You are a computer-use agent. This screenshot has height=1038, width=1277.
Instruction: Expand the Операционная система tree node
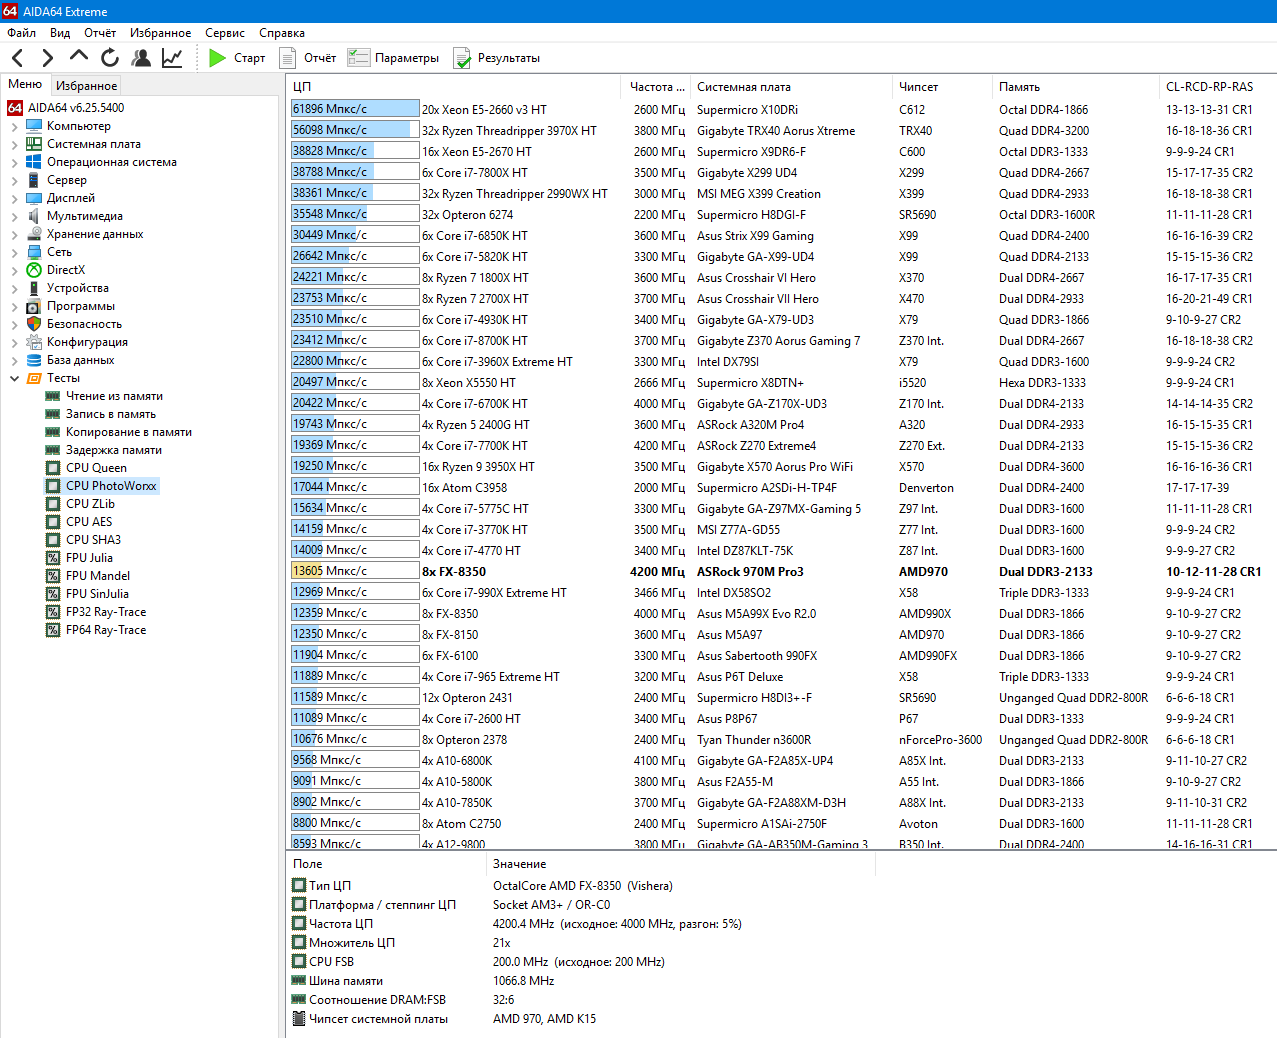pyautogui.click(x=14, y=163)
